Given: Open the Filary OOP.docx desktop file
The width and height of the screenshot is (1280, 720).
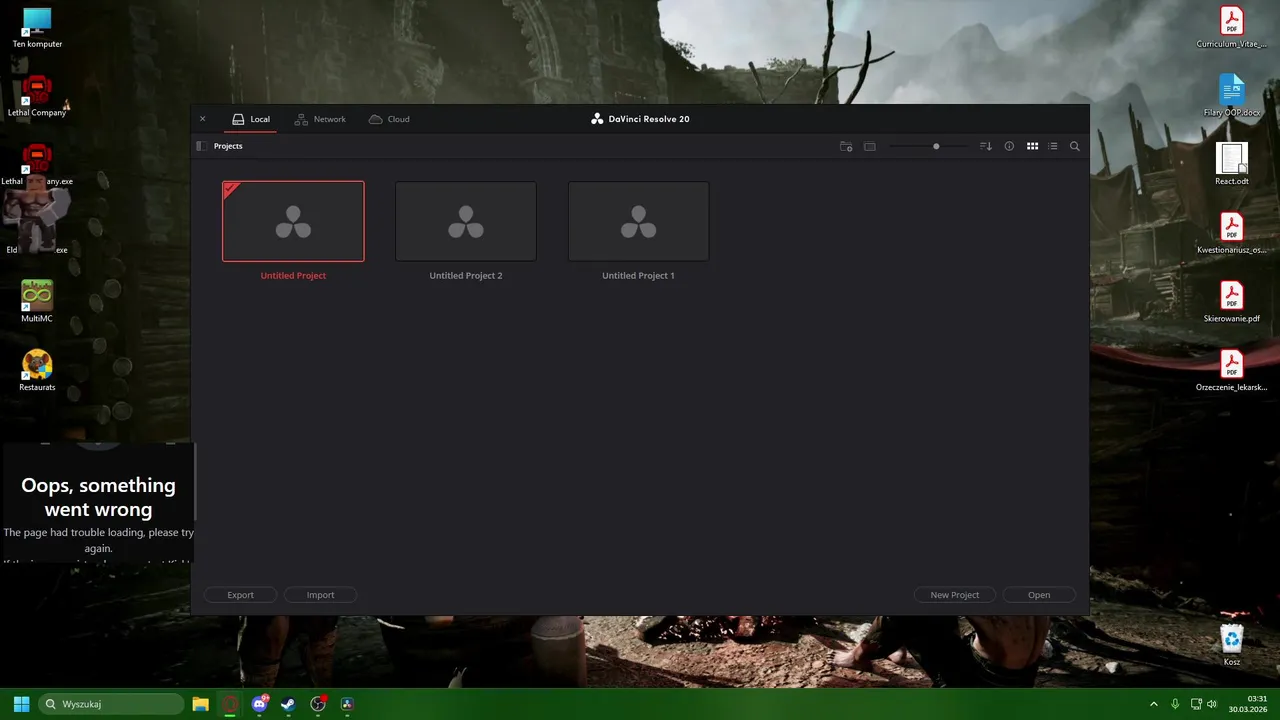Looking at the screenshot, I should point(1231,96).
